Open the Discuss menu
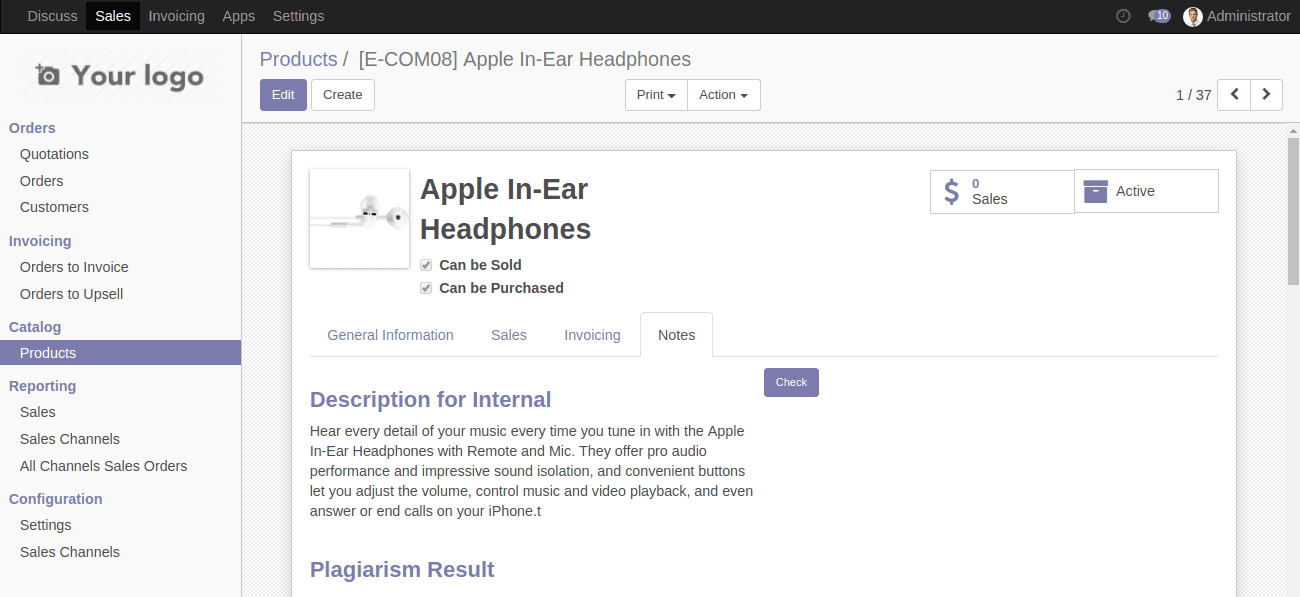Viewport: 1300px width, 597px height. pos(52,16)
